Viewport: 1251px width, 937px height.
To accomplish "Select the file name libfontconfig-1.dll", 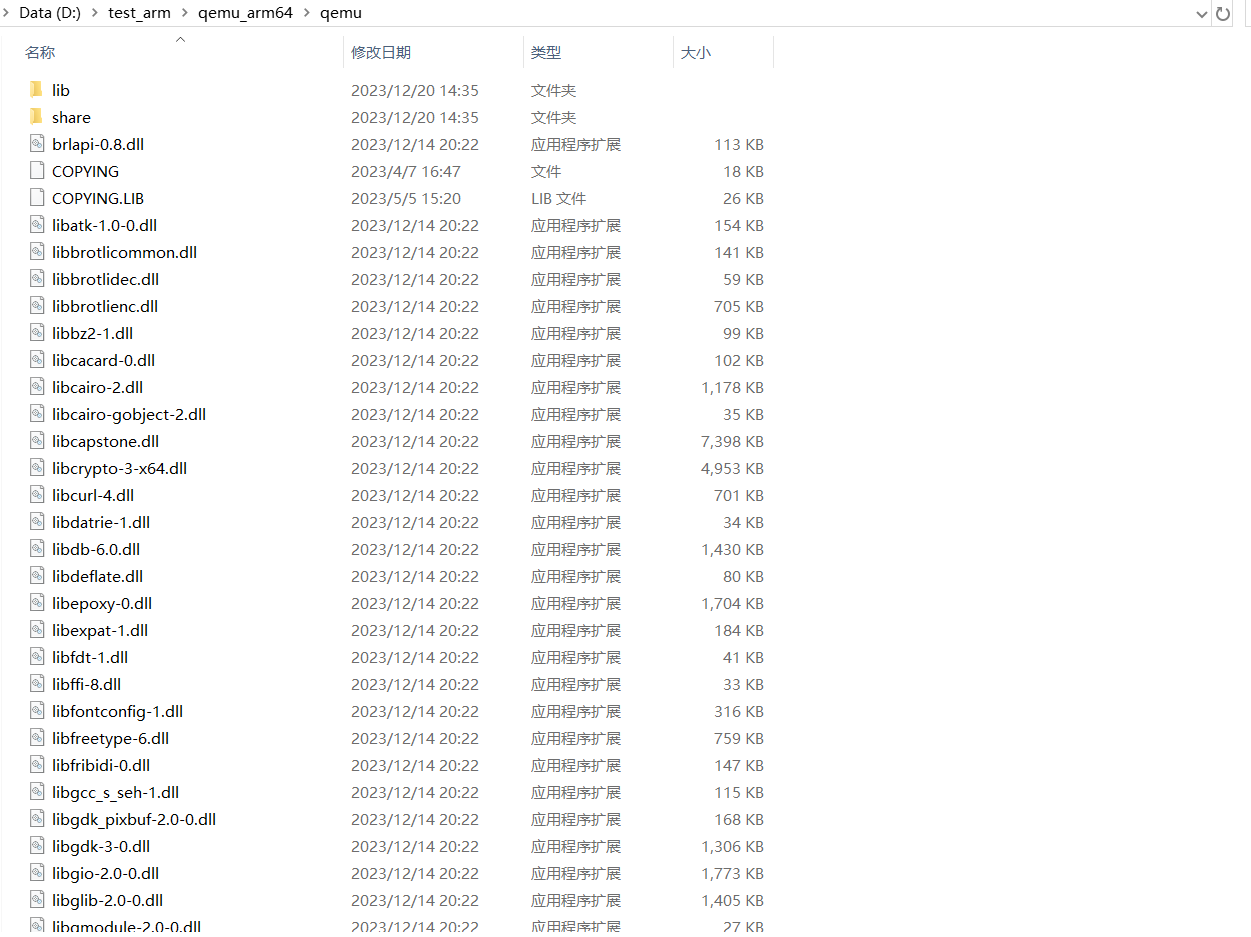I will [x=117, y=711].
